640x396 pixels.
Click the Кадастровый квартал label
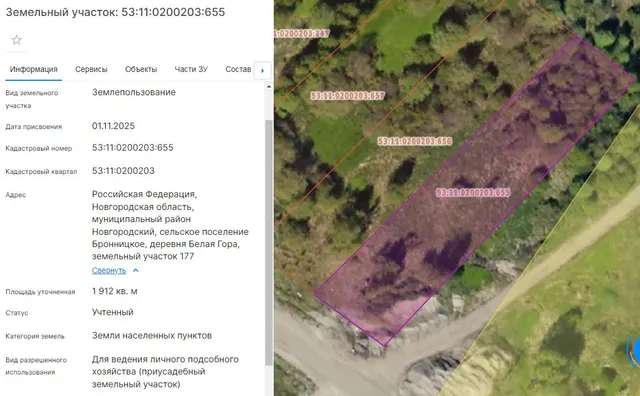(41, 171)
